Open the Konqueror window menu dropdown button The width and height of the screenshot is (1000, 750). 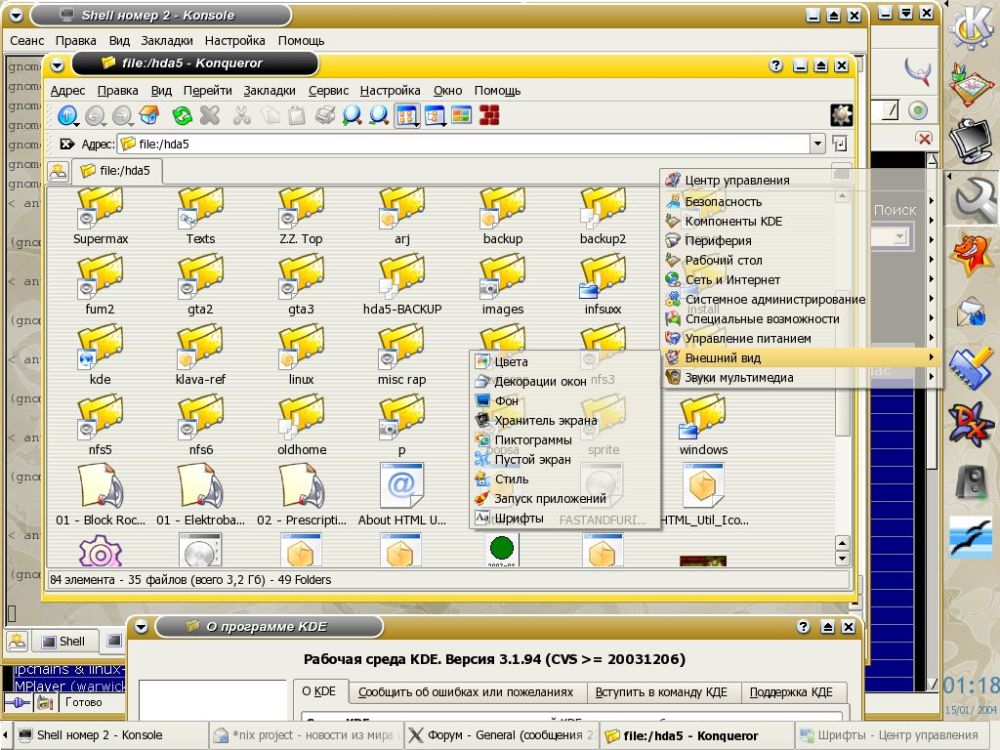[x=57, y=64]
